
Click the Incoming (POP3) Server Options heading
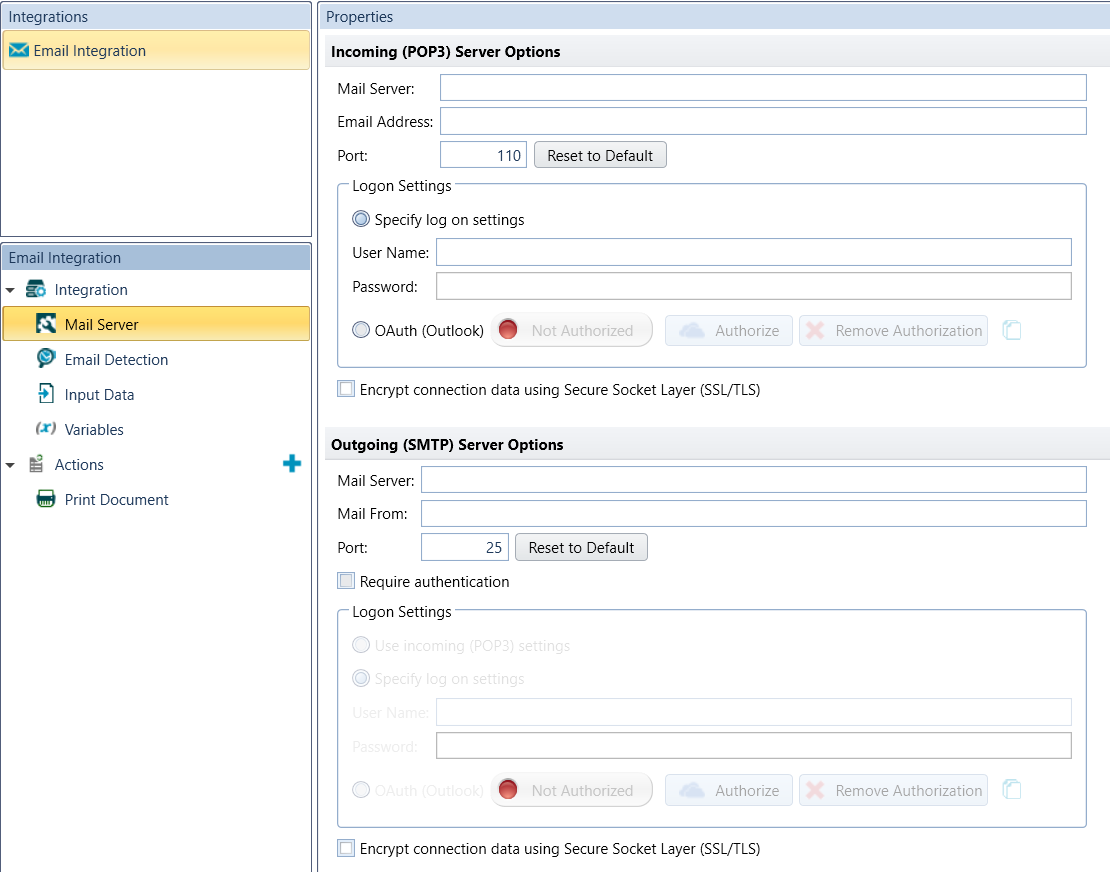pos(445,52)
